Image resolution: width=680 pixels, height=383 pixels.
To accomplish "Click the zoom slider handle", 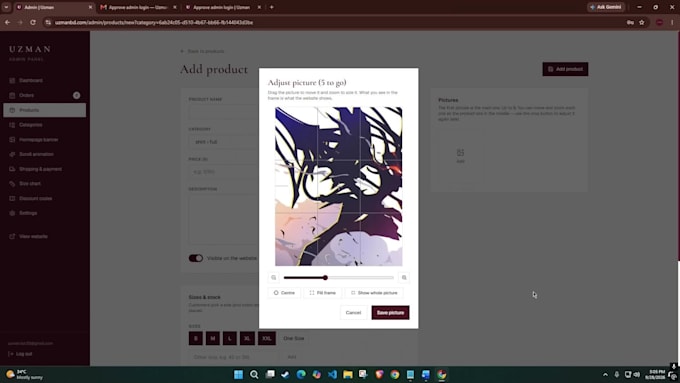I will pyautogui.click(x=325, y=278).
